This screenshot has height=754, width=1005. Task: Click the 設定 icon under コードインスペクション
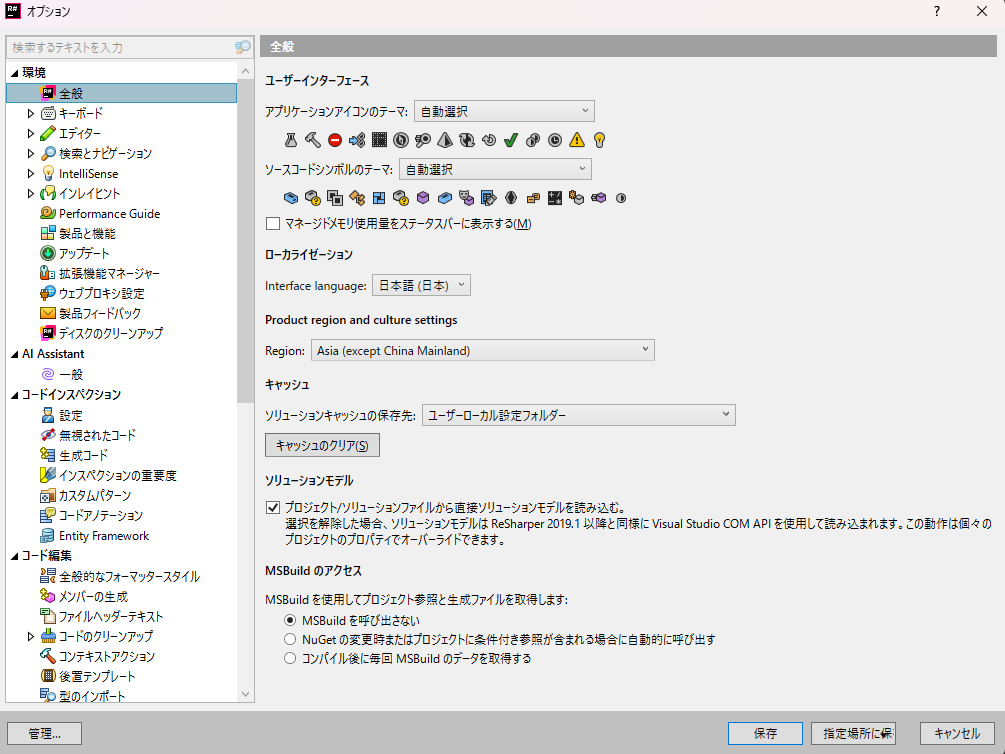48,415
